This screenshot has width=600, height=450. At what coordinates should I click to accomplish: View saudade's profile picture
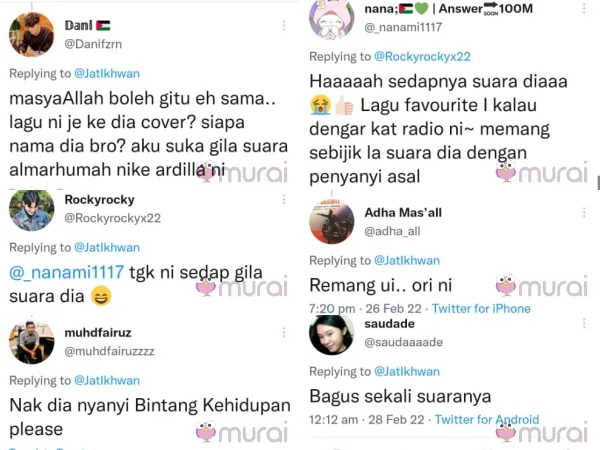click(x=332, y=335)
